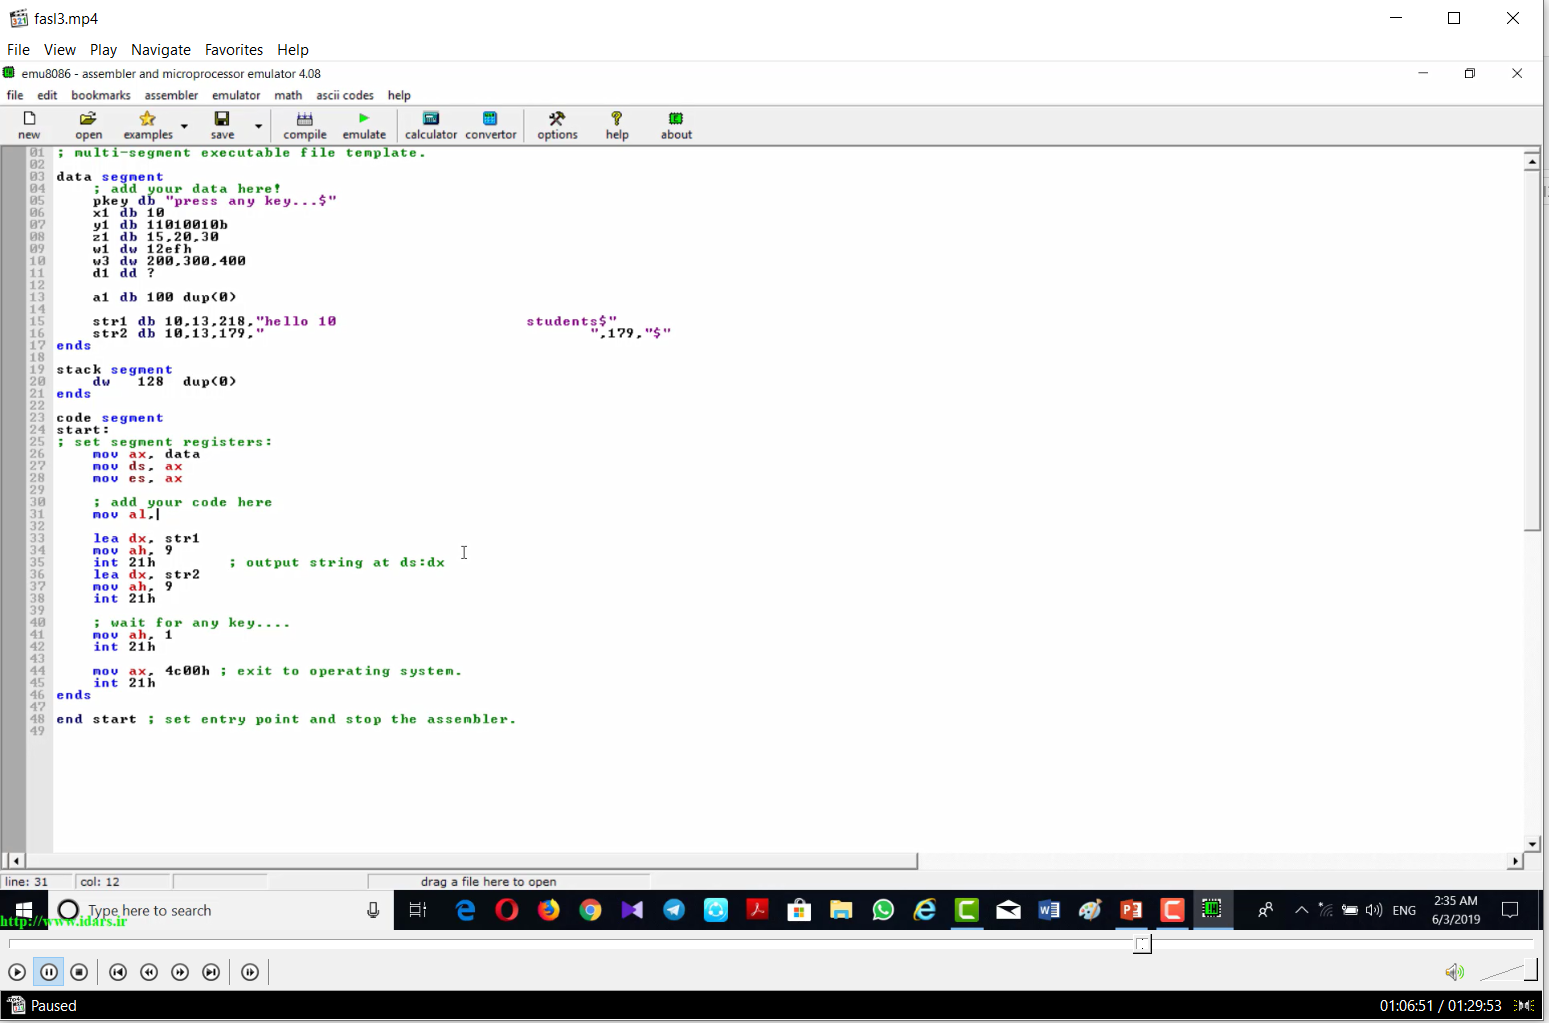
Task: Click the horizontal scroll right arrow
Action: [1515, 861]
